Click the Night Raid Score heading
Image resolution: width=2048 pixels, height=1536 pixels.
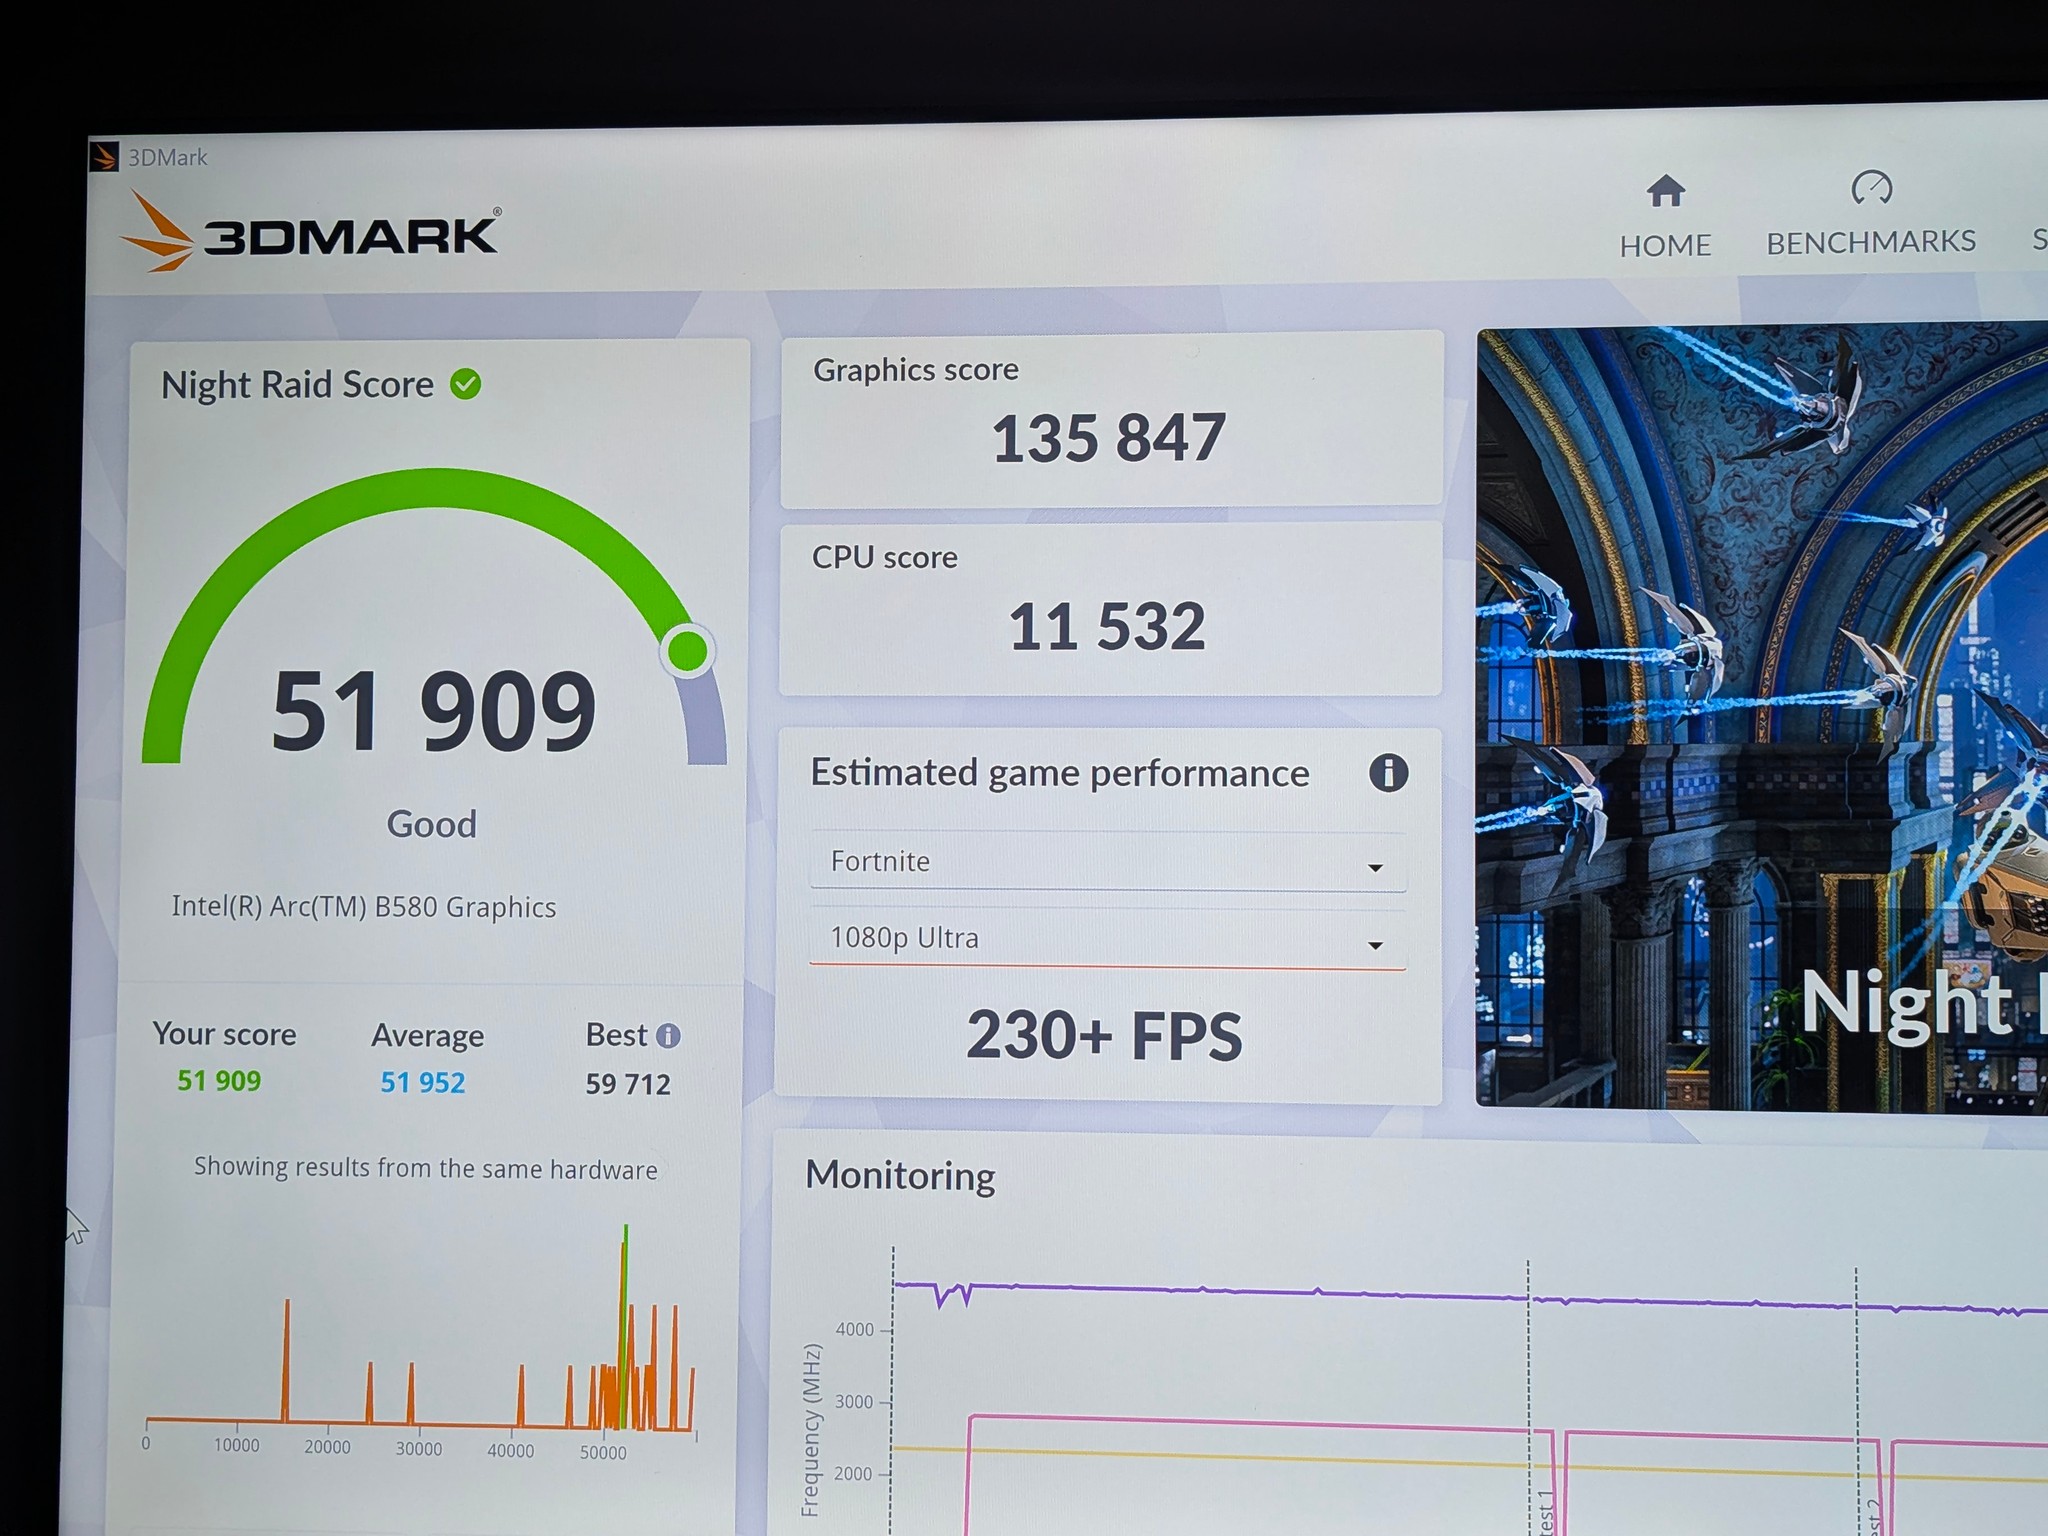pyautogui.click(x=297, y=385)
